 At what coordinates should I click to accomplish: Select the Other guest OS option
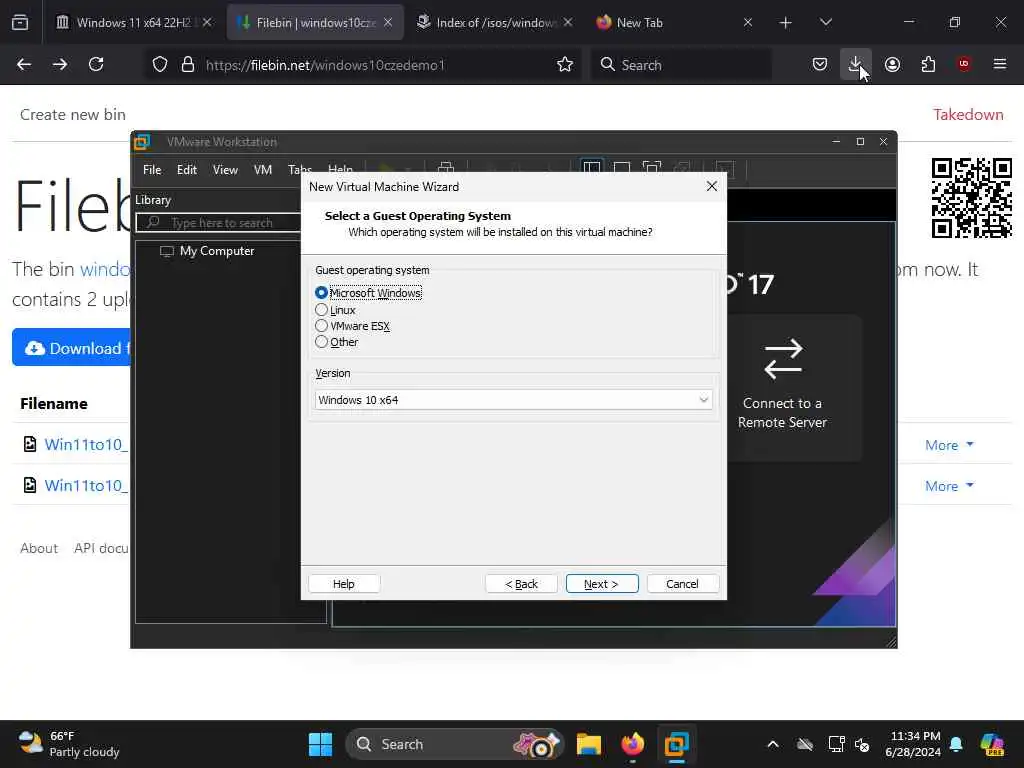click(x=321, y=342)
